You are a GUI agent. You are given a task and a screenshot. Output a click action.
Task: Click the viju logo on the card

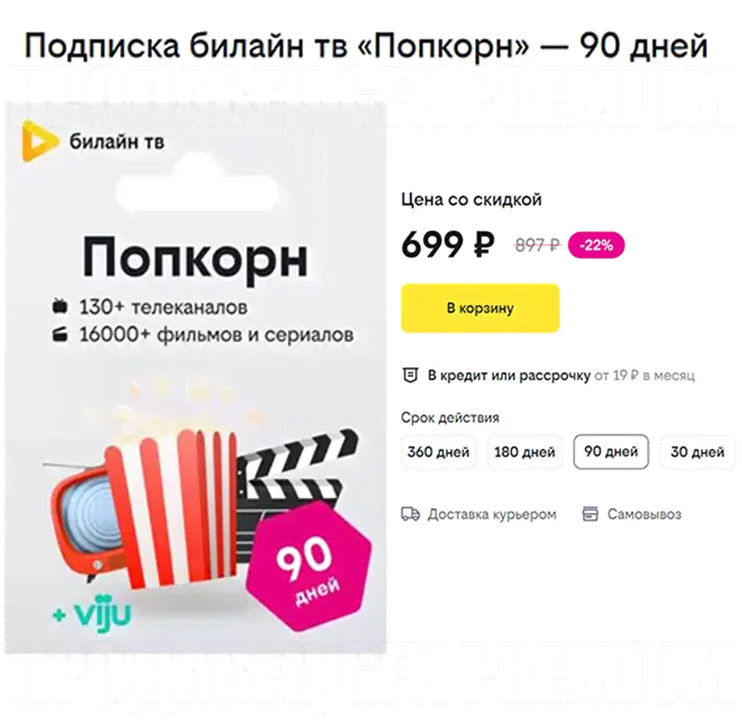pyautogui.click(x=92, y=614)
